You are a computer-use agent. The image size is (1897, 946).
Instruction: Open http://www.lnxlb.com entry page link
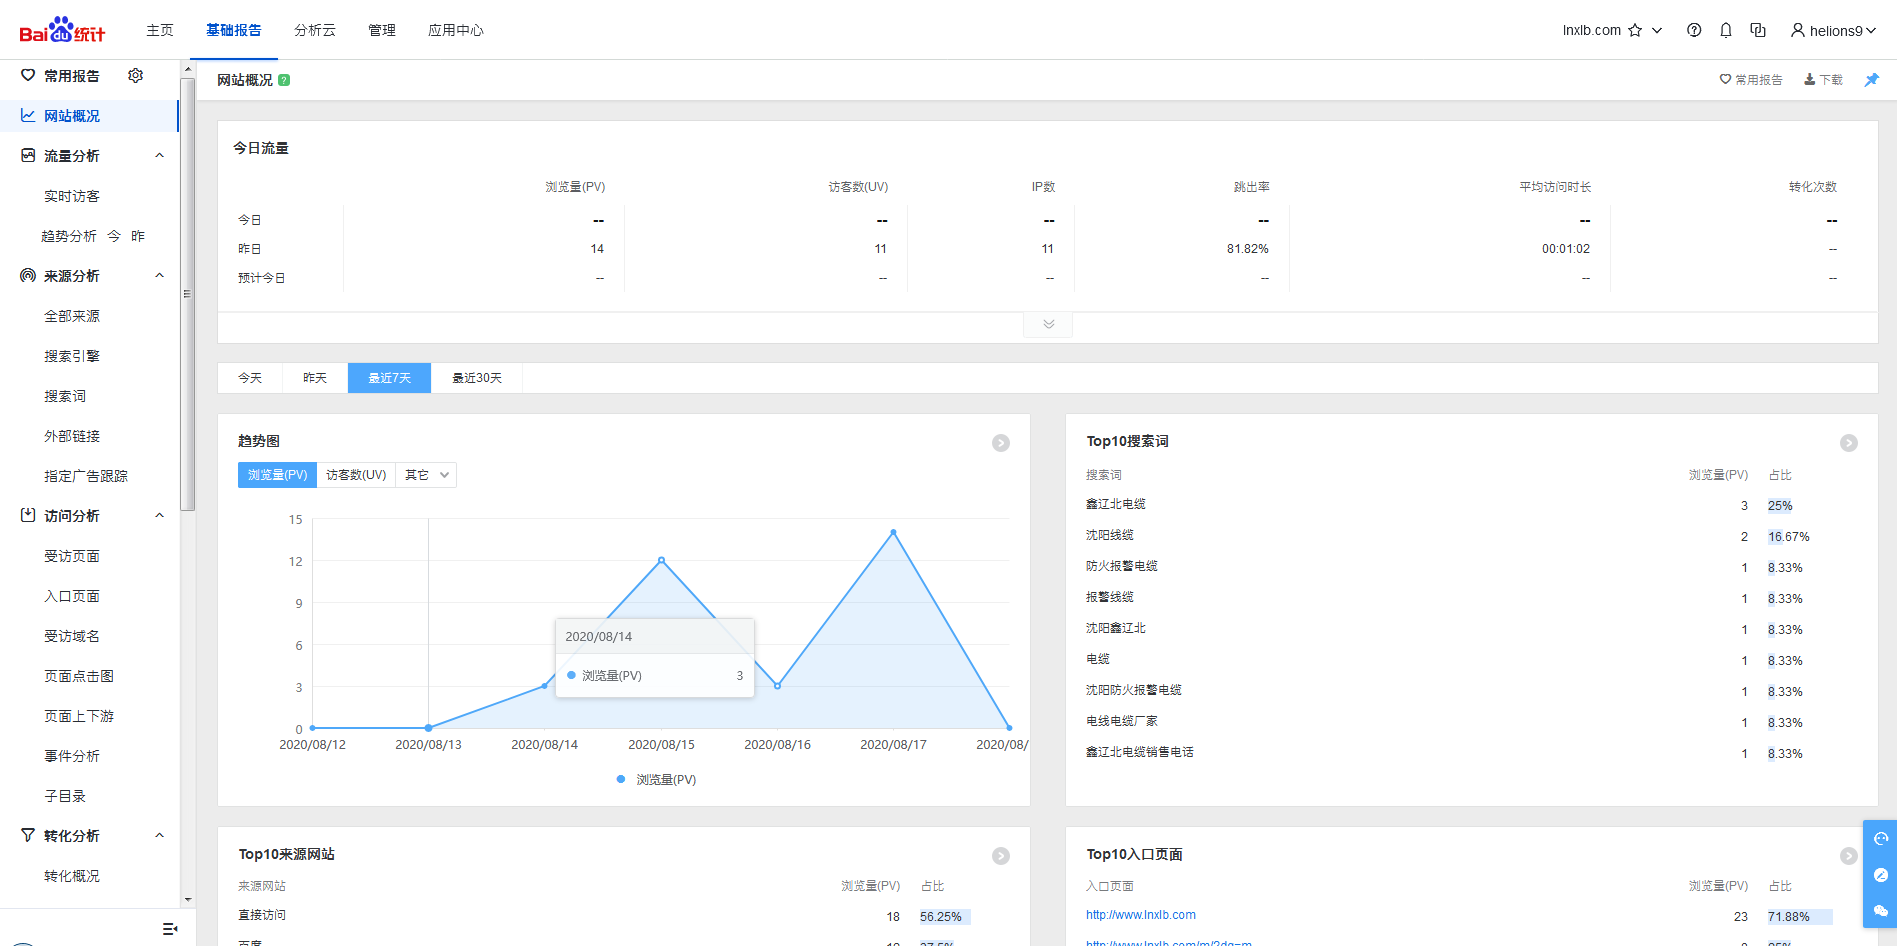click(x=1141, y=915)
